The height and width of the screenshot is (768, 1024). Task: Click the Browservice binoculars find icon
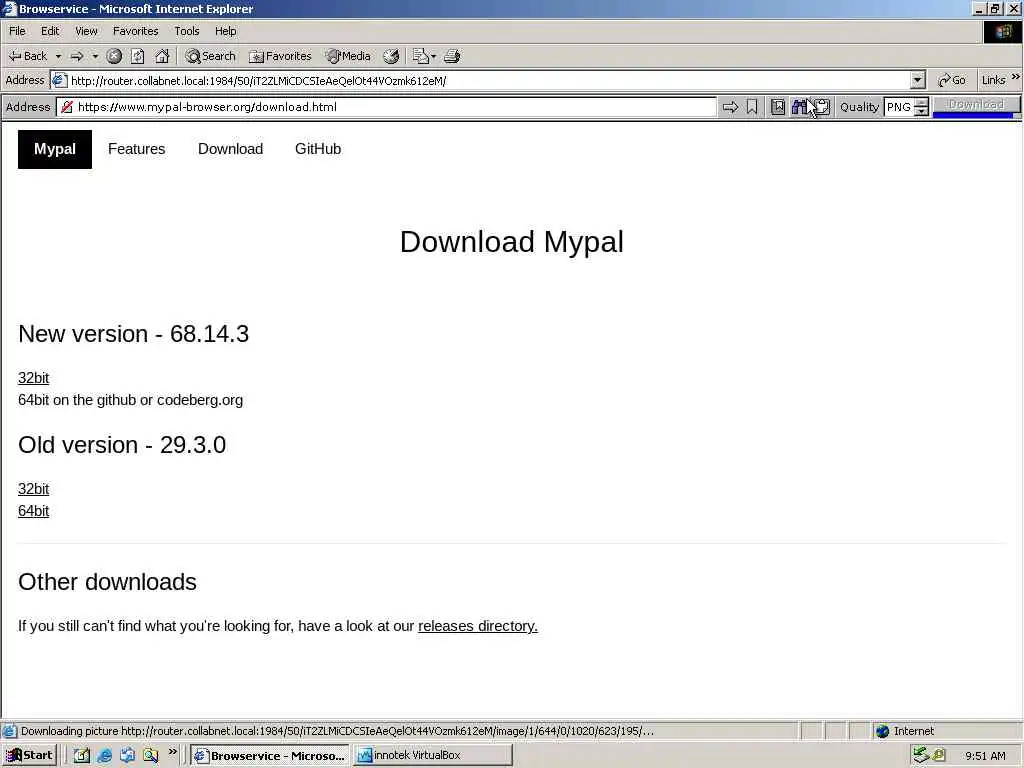[800, 107]
